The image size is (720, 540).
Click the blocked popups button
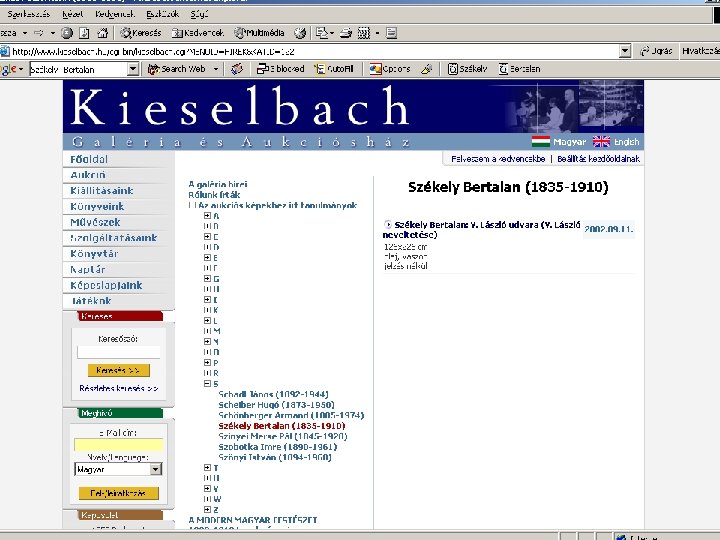281,69
